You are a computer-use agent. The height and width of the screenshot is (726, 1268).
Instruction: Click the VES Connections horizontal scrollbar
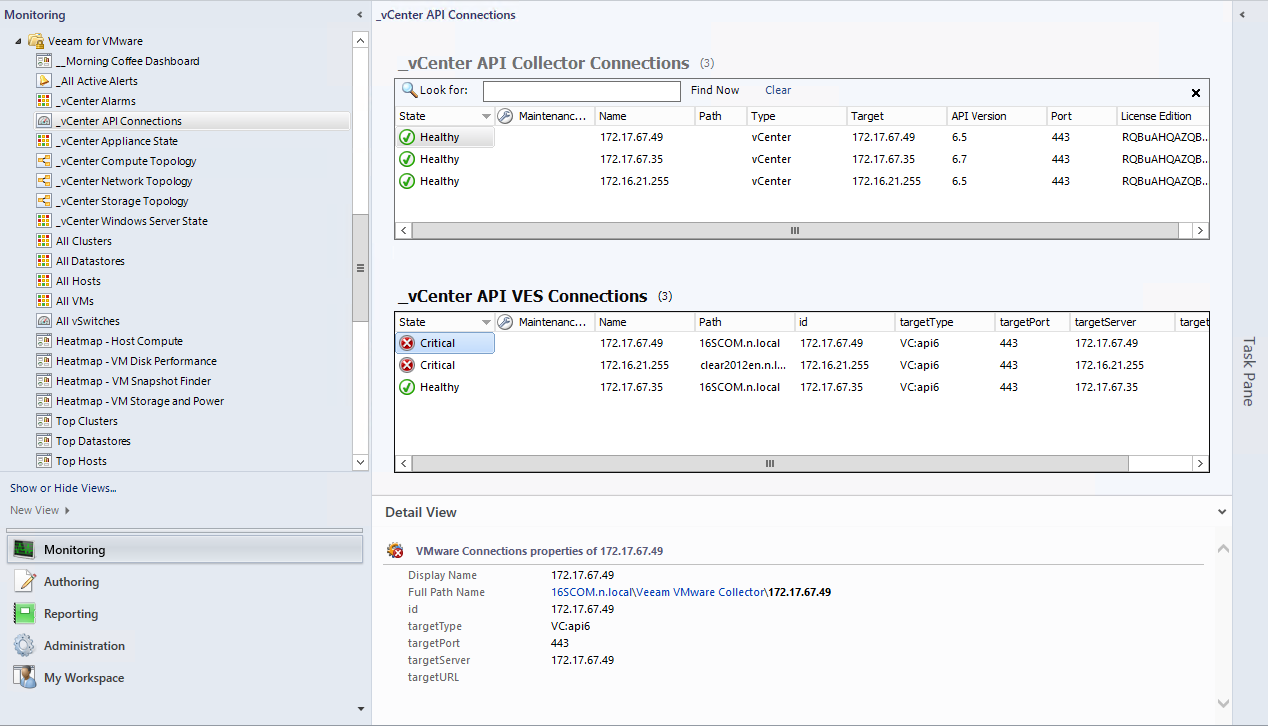(770, 464)
